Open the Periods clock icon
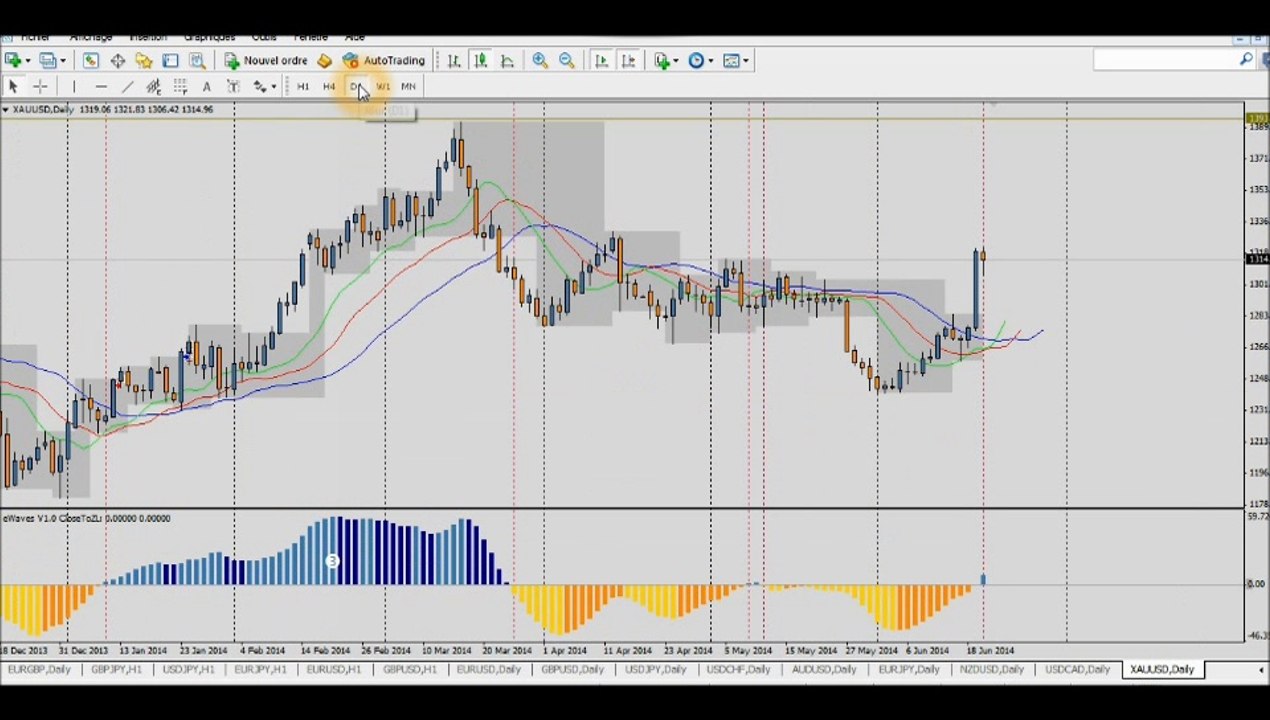This screenshot has height=720, width=1270. (696, 61)
